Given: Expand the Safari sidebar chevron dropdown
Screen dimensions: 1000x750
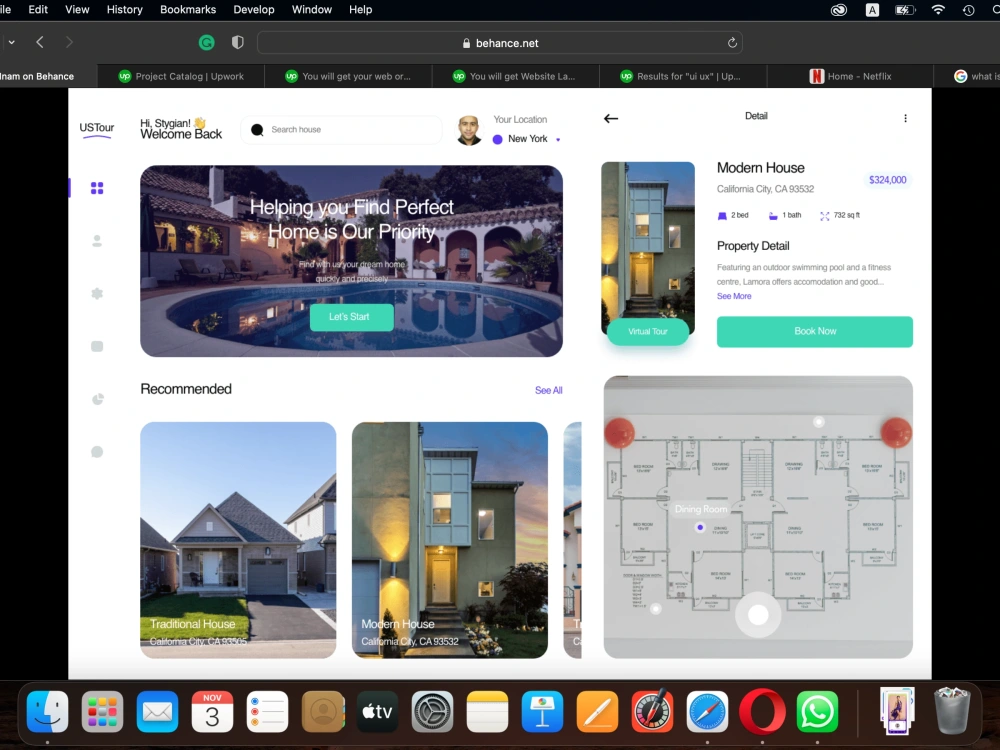Looking at the screenshot, I should click(11, 42).
